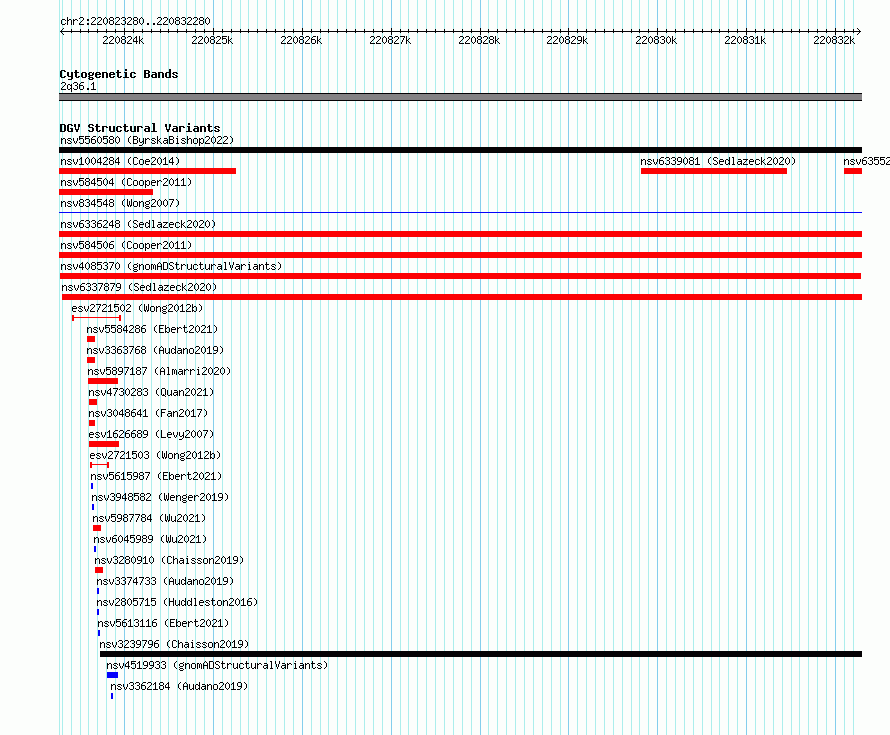Click the chr2:220823280..220832280 region label
The height and width of the screenshot is (735, 890).
click(x=135, y=21)
